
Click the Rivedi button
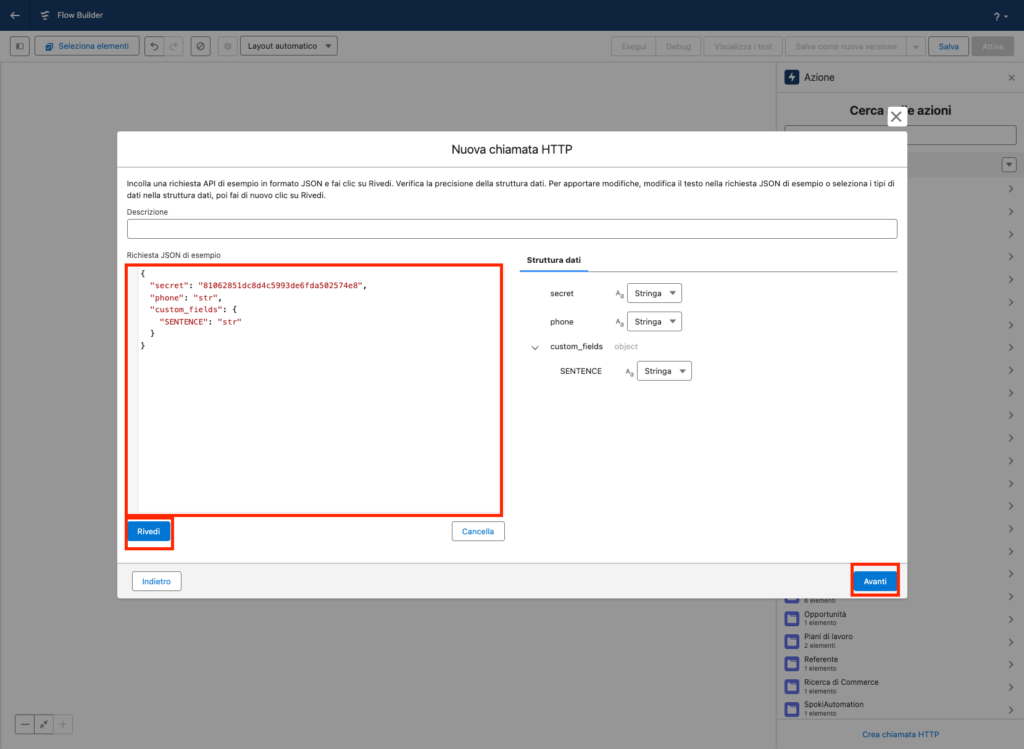149,531
